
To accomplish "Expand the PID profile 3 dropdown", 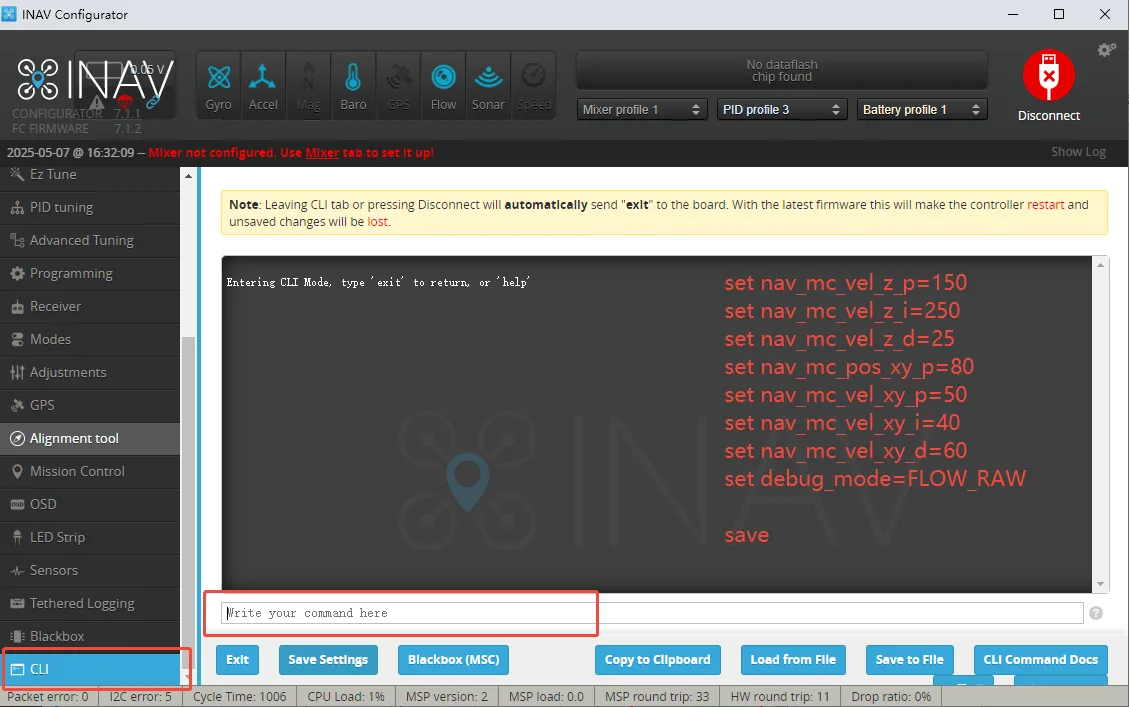I will pyautogui.click(x=781, y=109).
